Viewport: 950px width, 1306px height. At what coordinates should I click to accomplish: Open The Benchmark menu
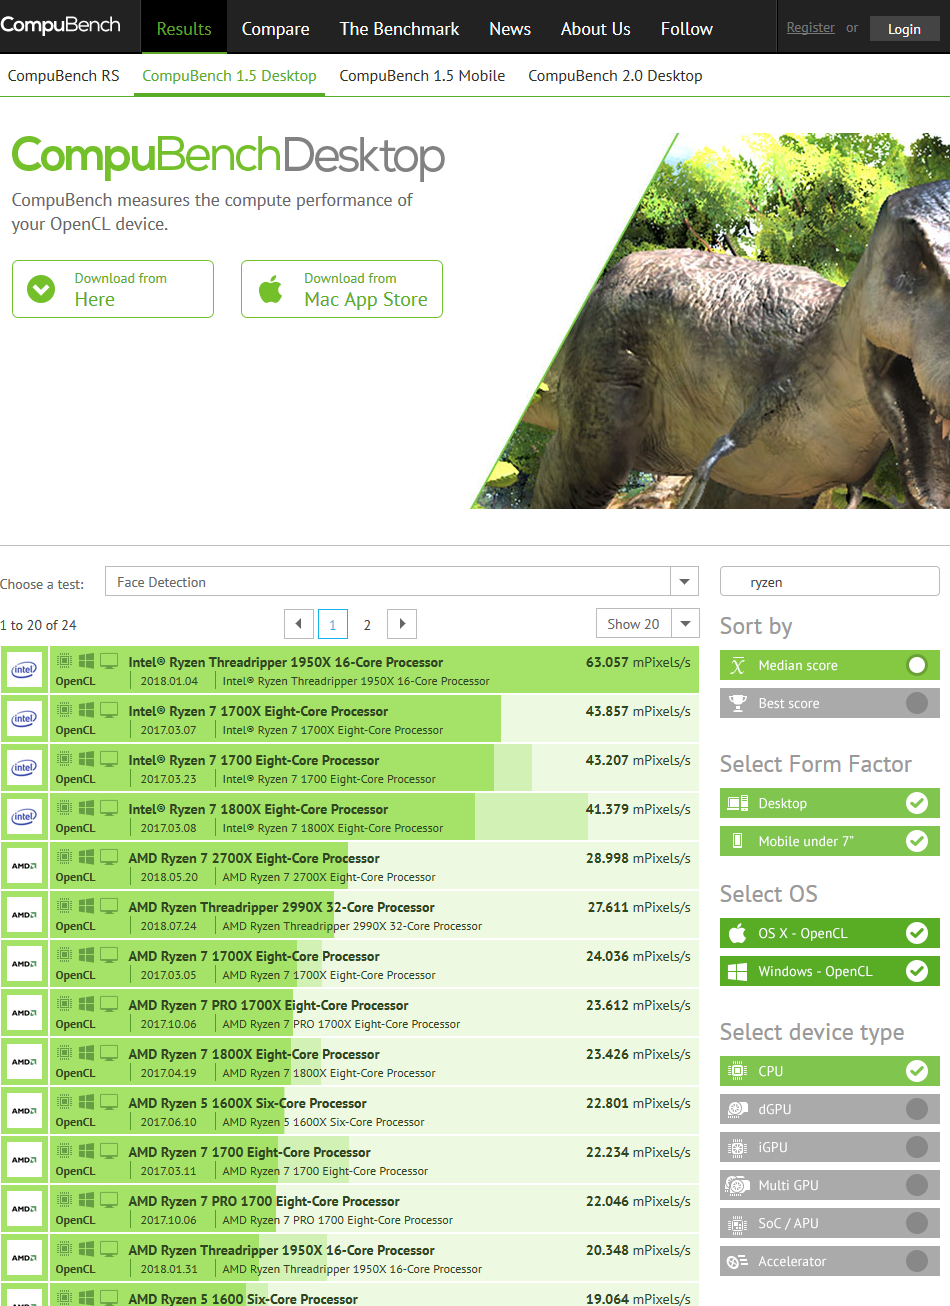(399, 28)
